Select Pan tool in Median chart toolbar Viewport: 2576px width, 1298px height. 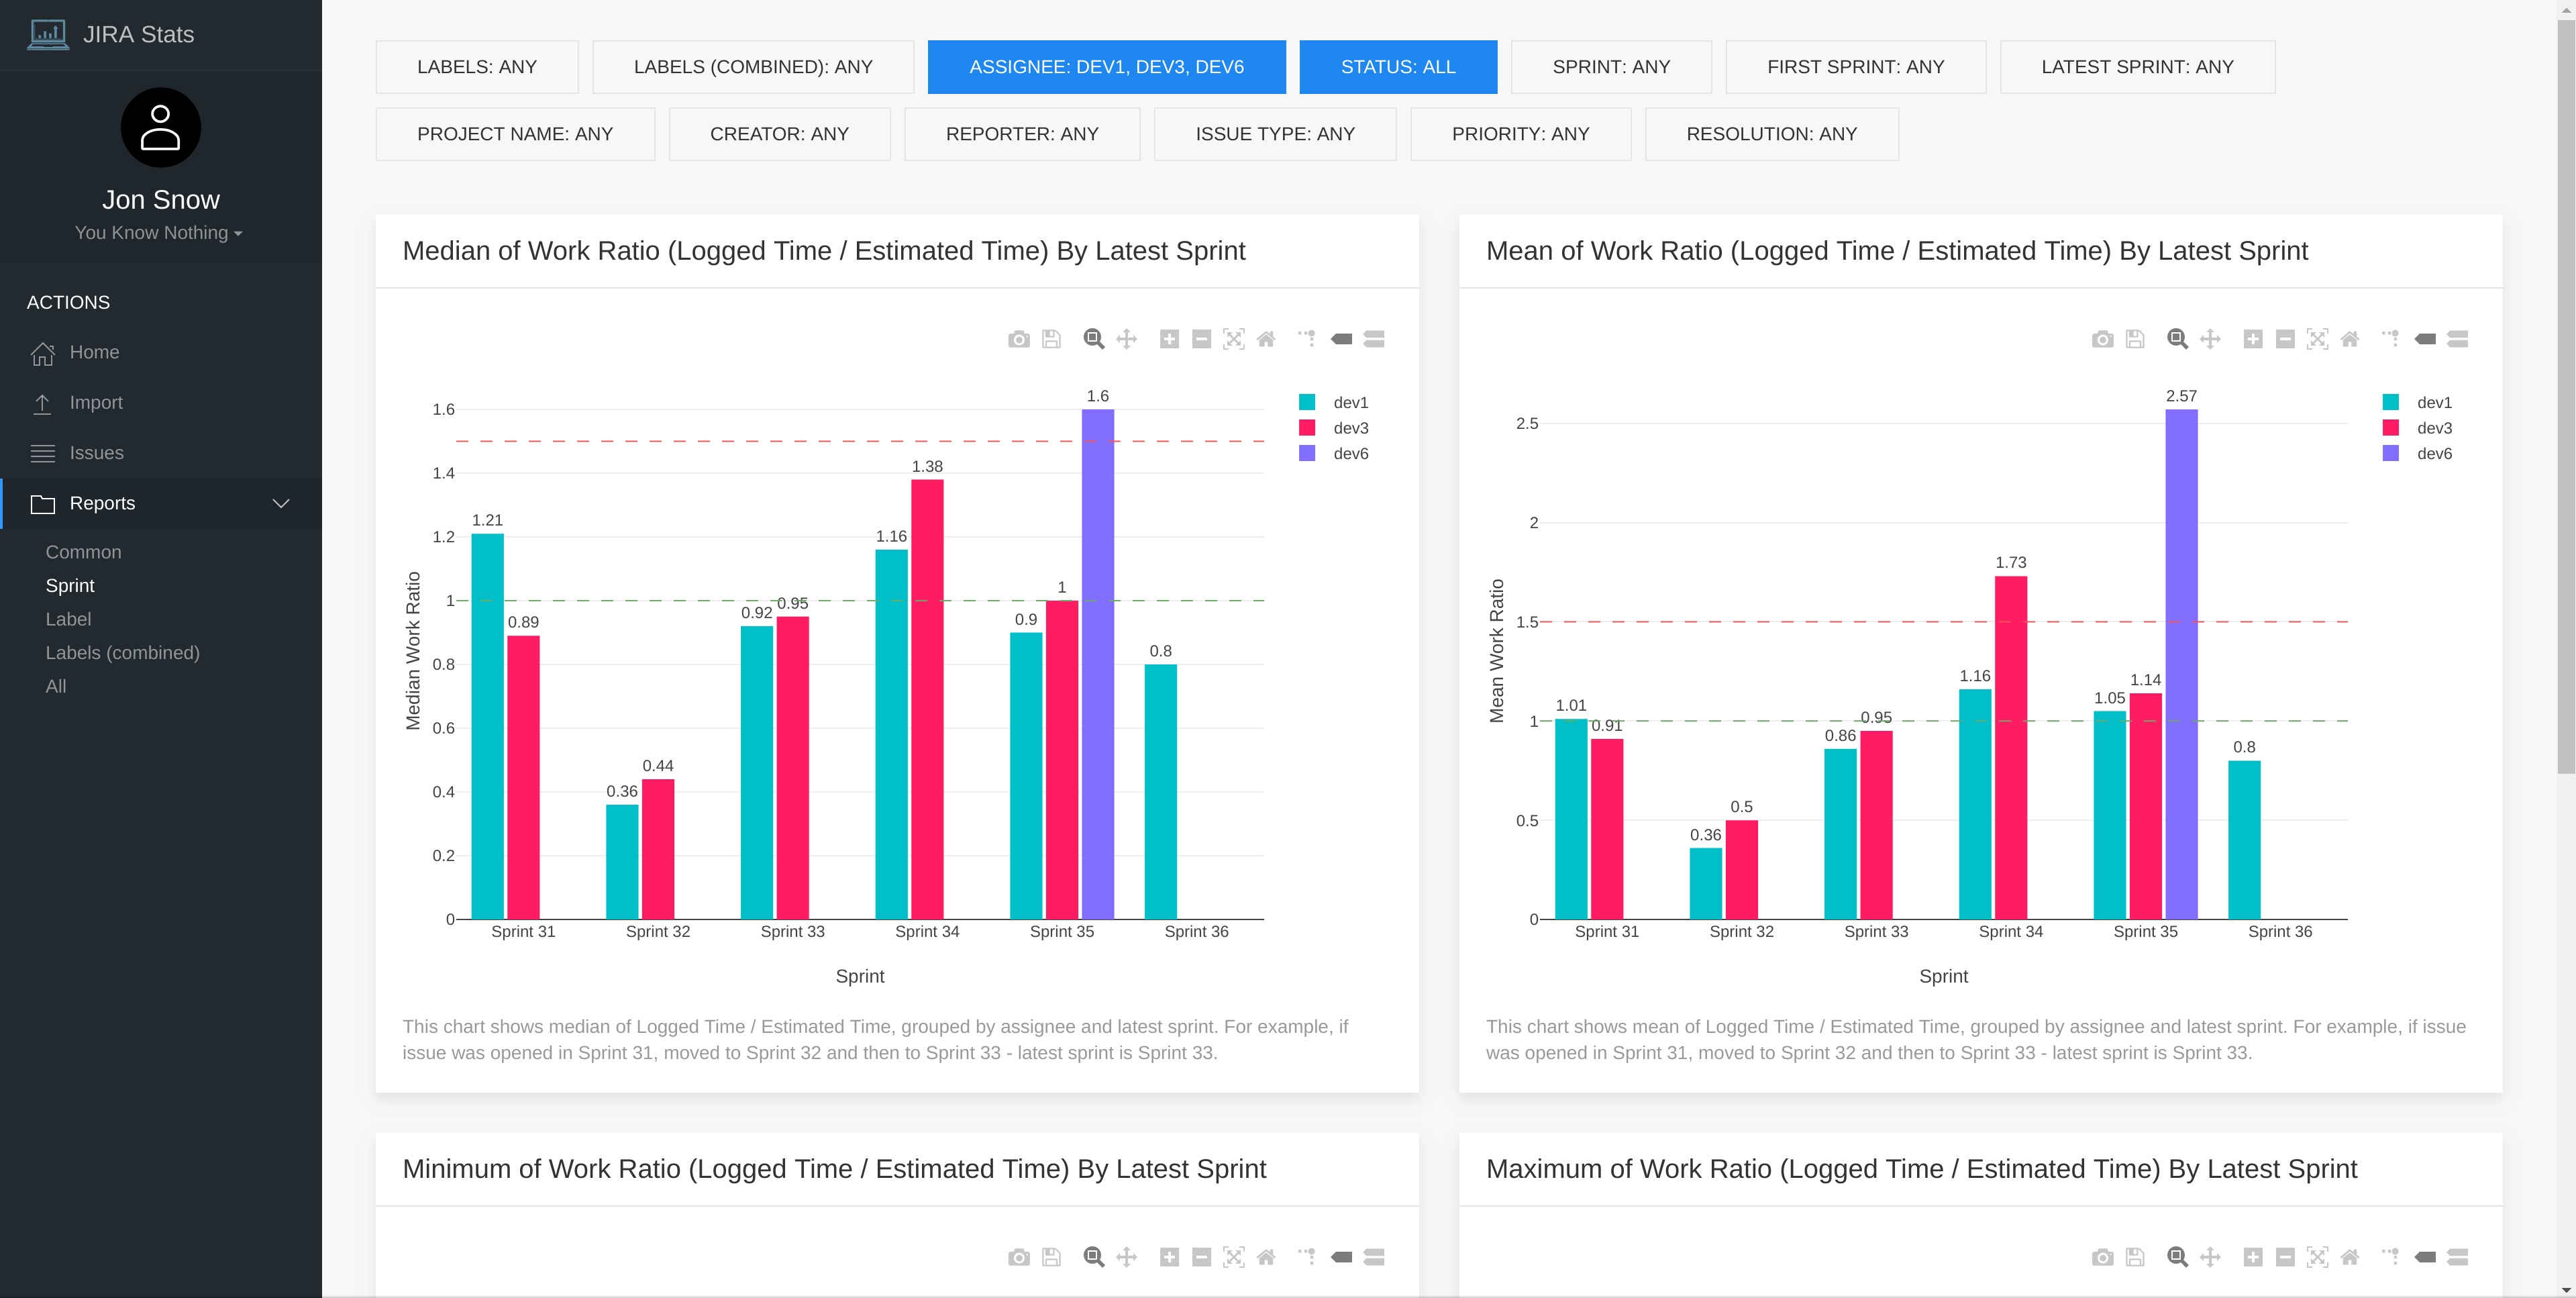pos(1126,339)
